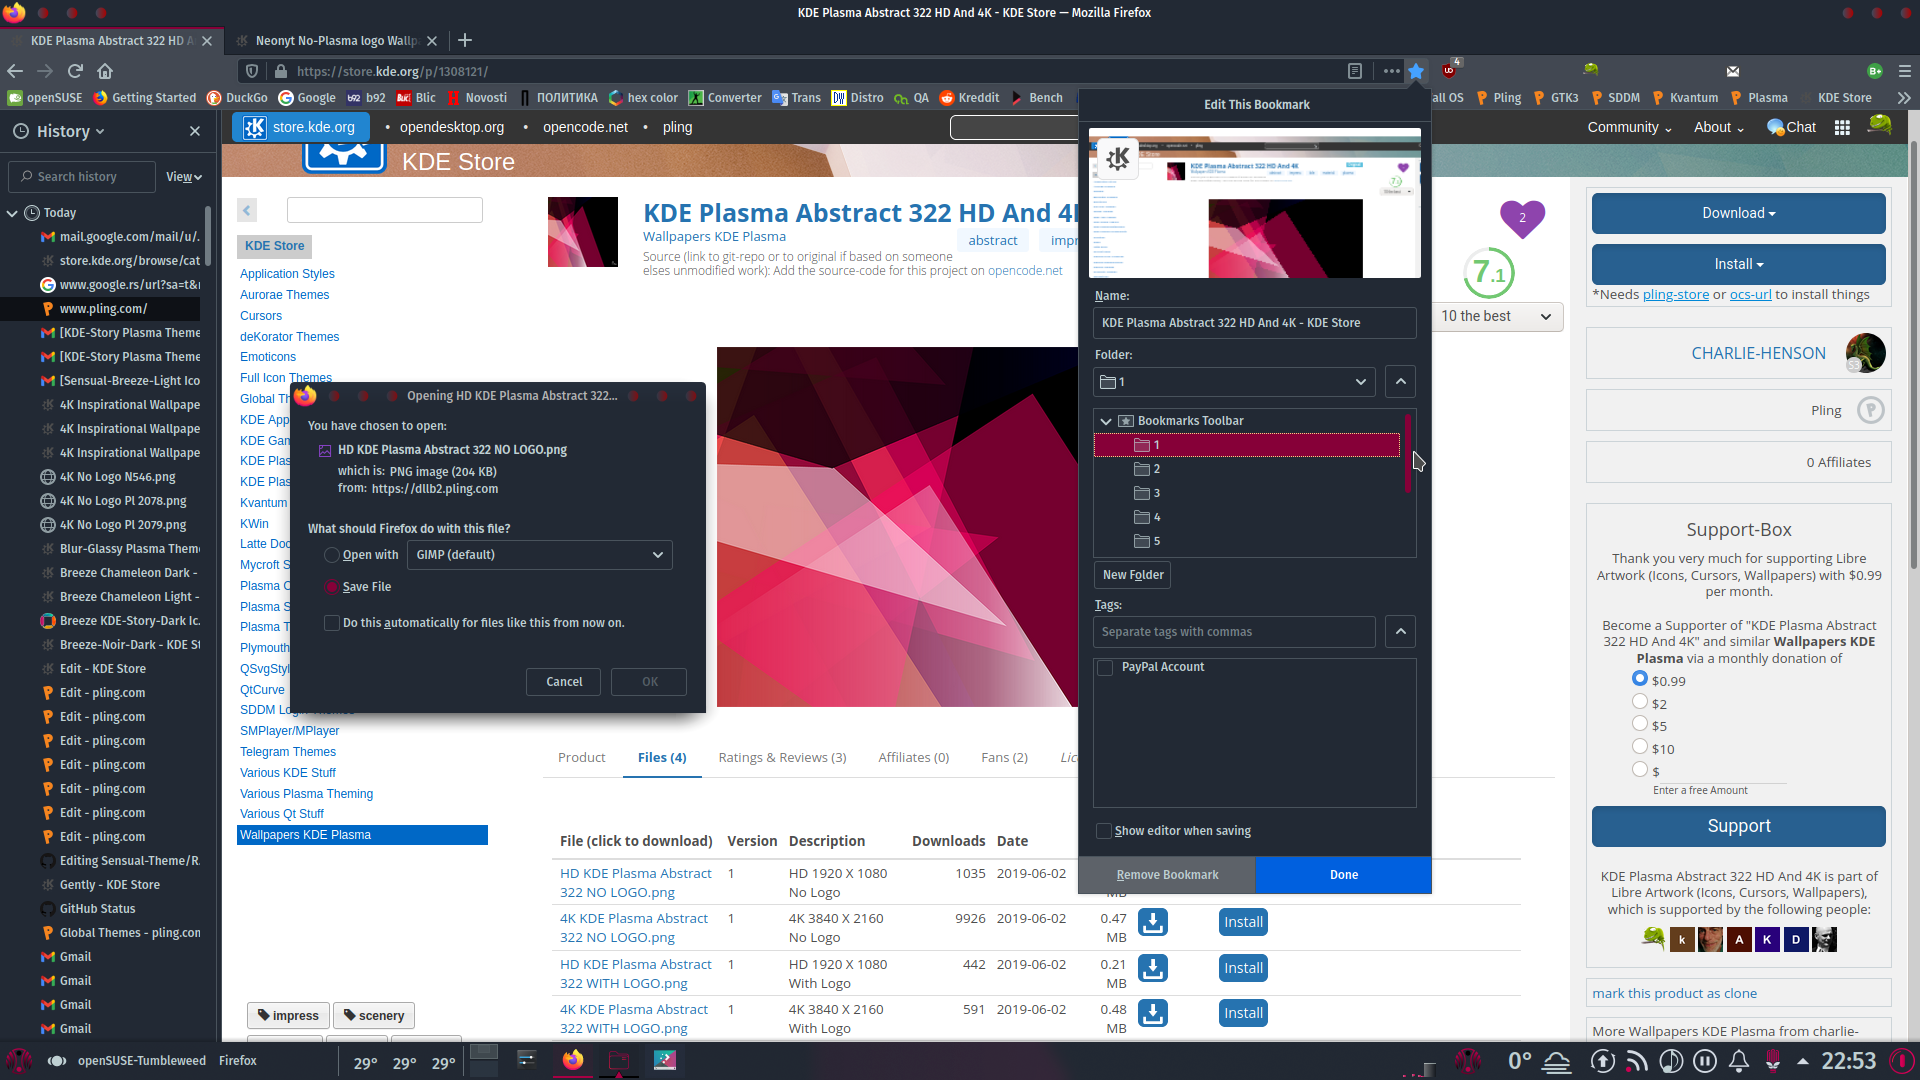Show more bookmarks overflow chevron
This screenshot has width=1920, height=1080.
pyautogui.click(x=1903, y=98)
